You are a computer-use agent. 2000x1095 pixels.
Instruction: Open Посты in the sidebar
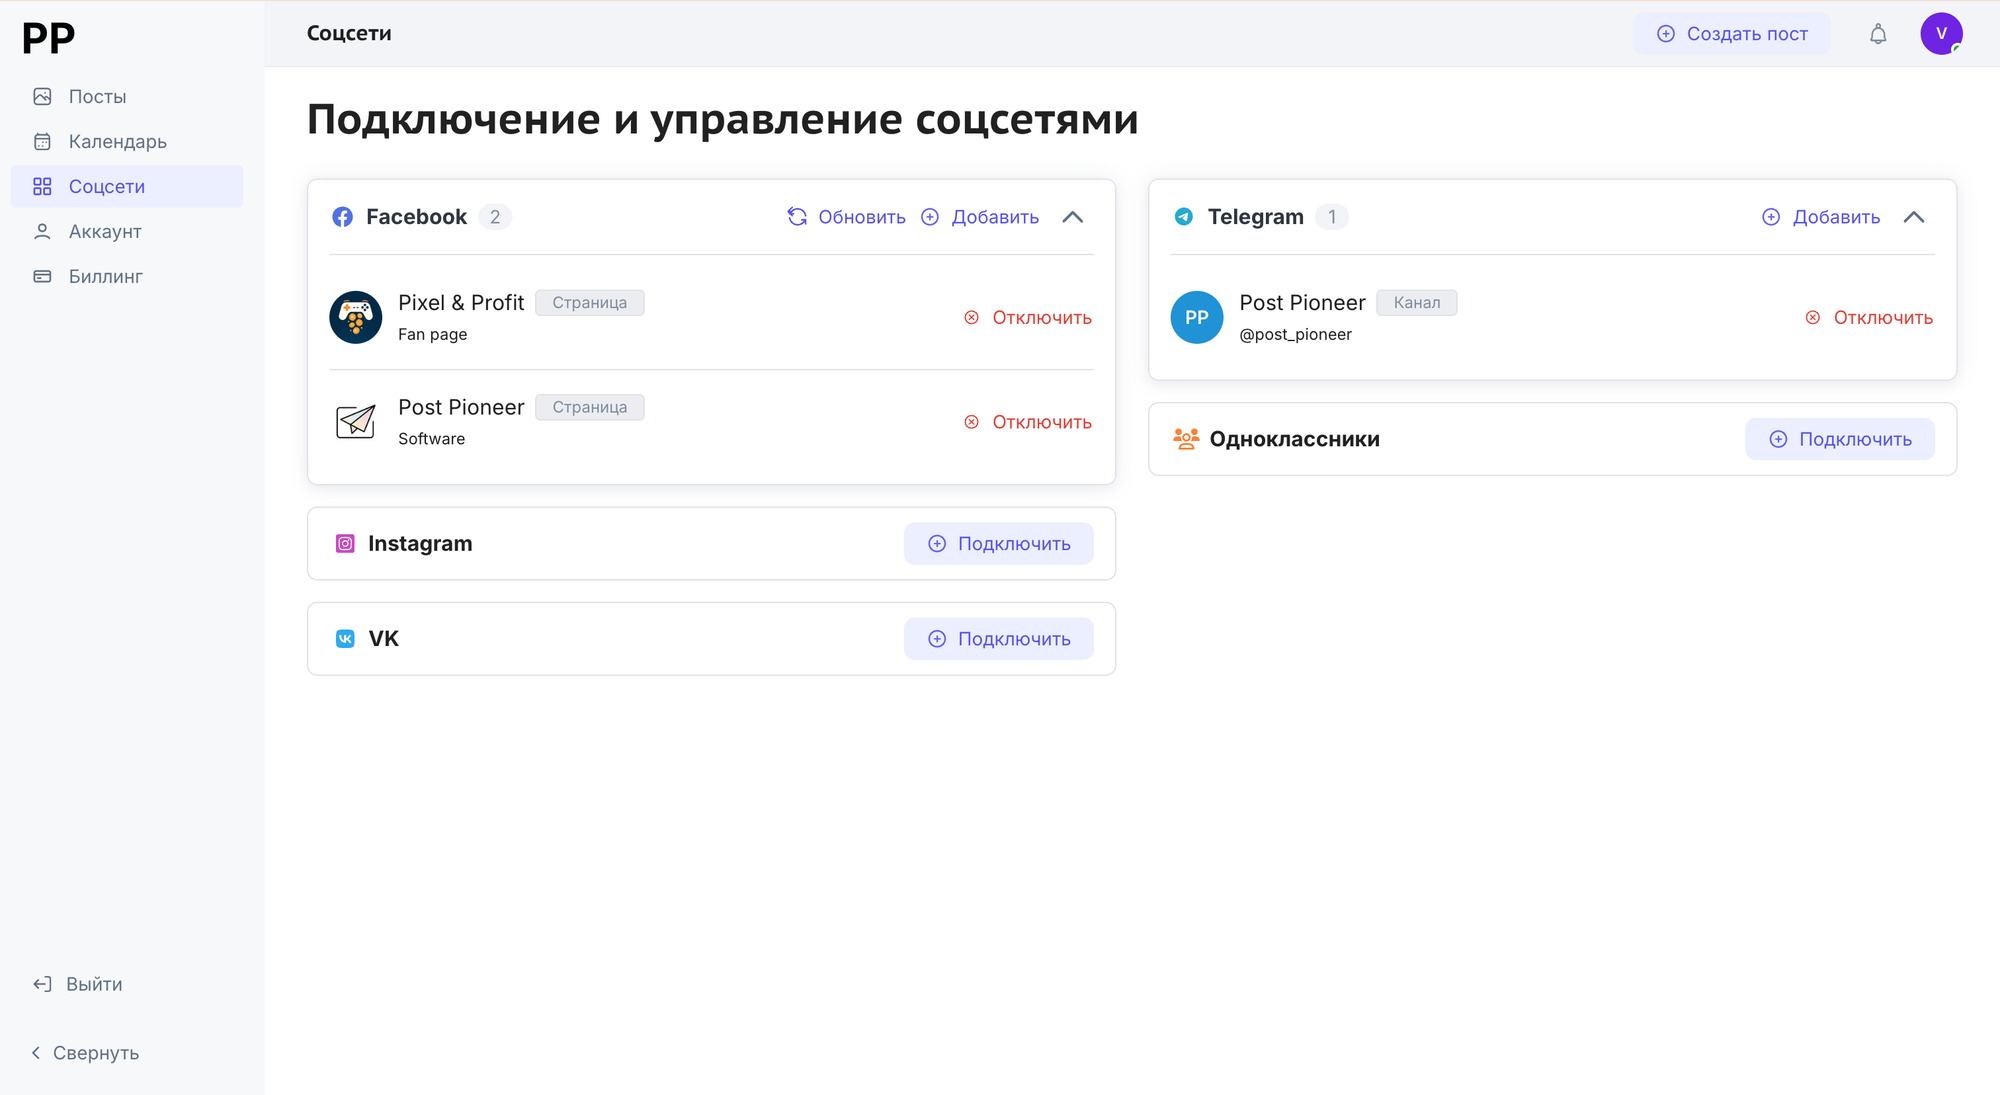97,97
